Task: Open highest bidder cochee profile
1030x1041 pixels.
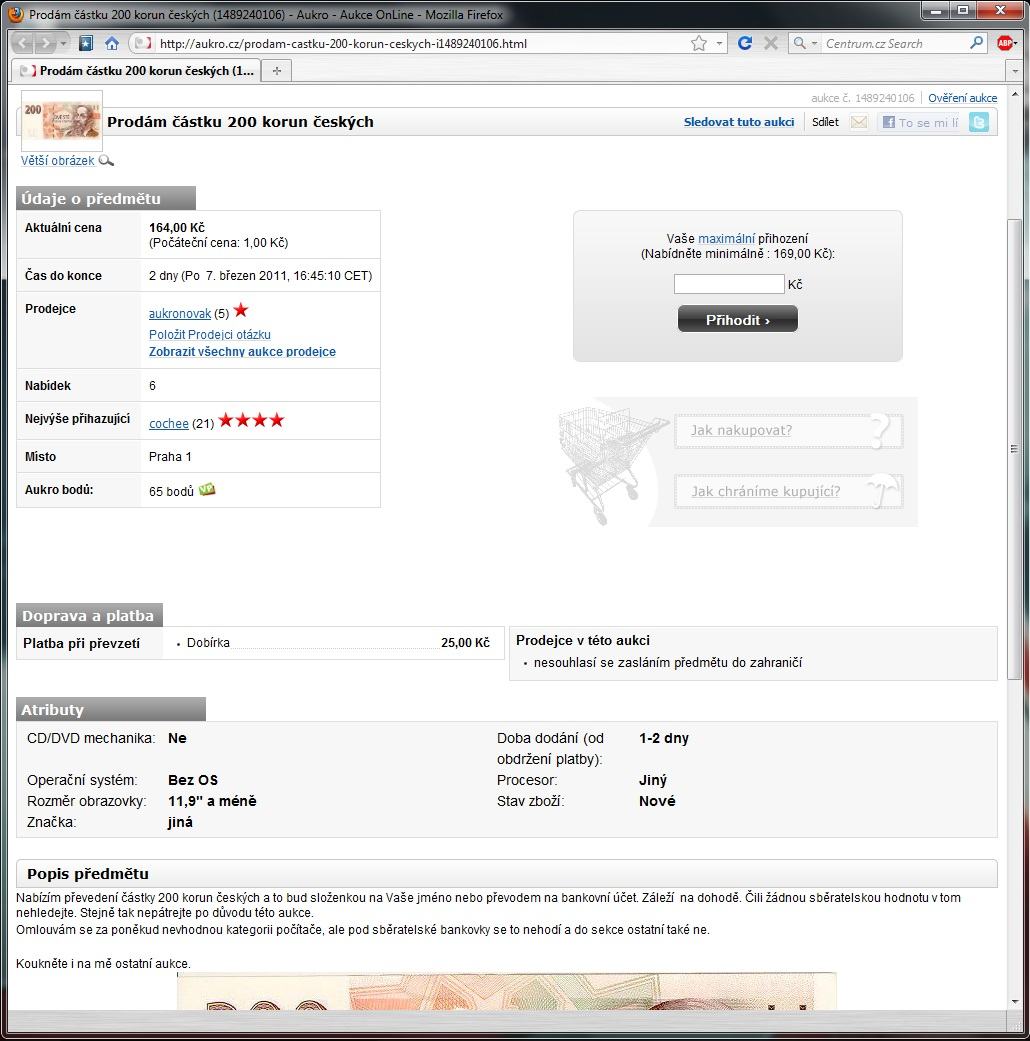Action: click(x=169, y=424)
